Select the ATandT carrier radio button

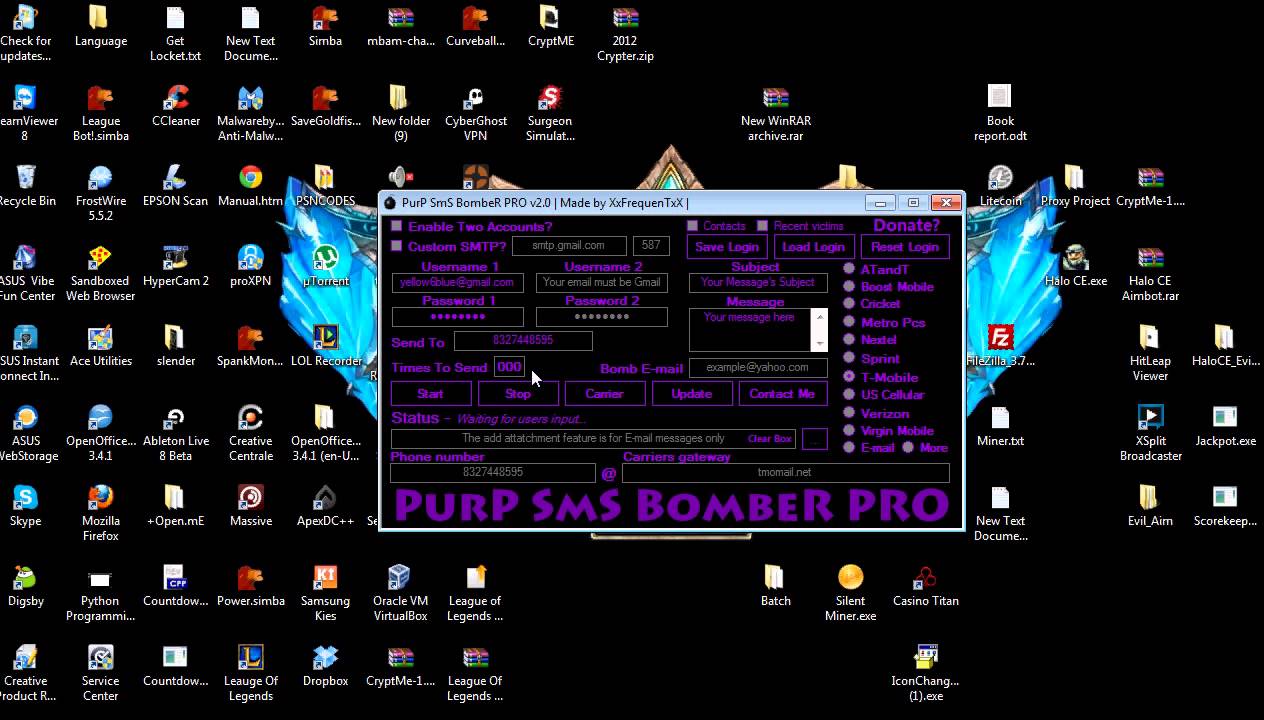pyautogui.click(x=849, y=269)
